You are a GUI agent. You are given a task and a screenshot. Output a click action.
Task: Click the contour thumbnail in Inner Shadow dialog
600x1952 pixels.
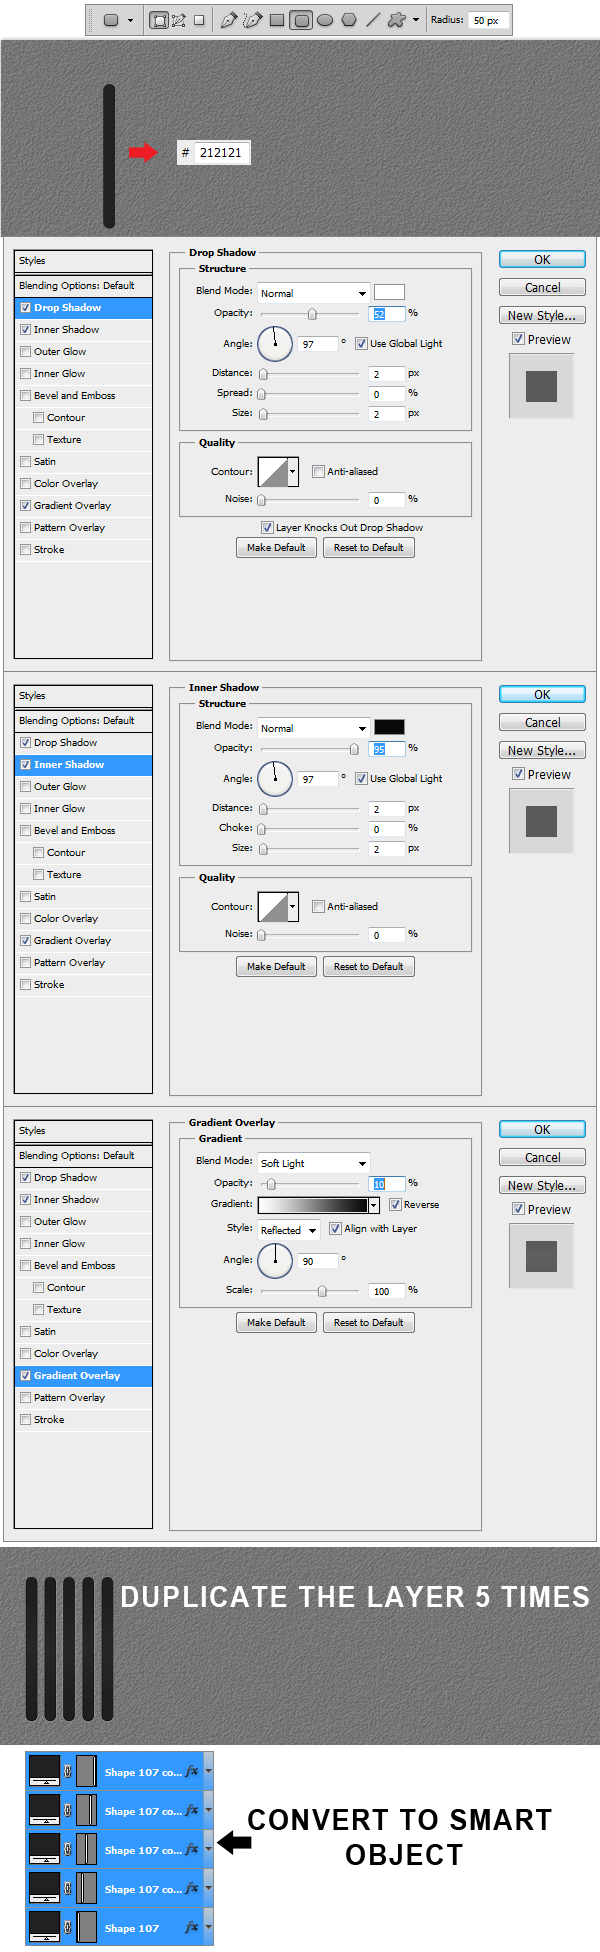273,906
